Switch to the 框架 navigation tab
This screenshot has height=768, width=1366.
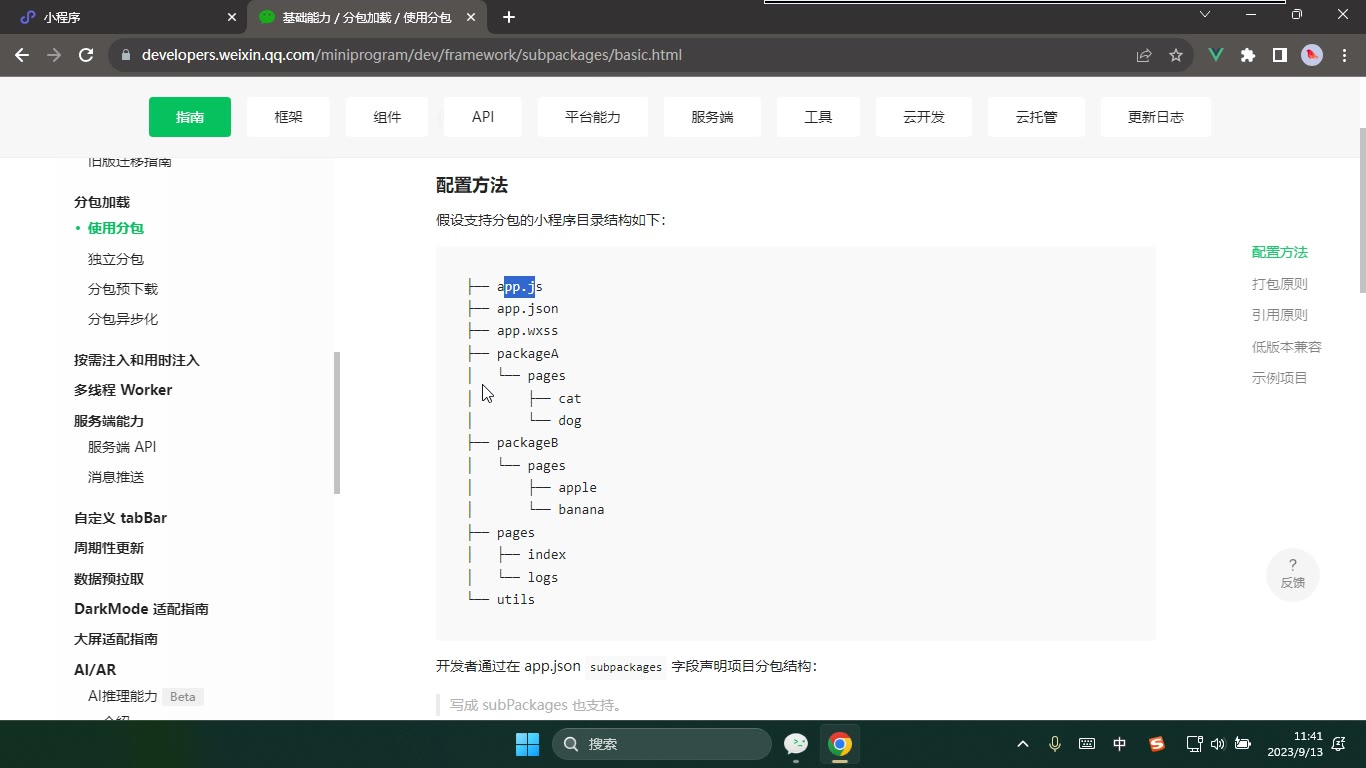[x=288, y=117]
